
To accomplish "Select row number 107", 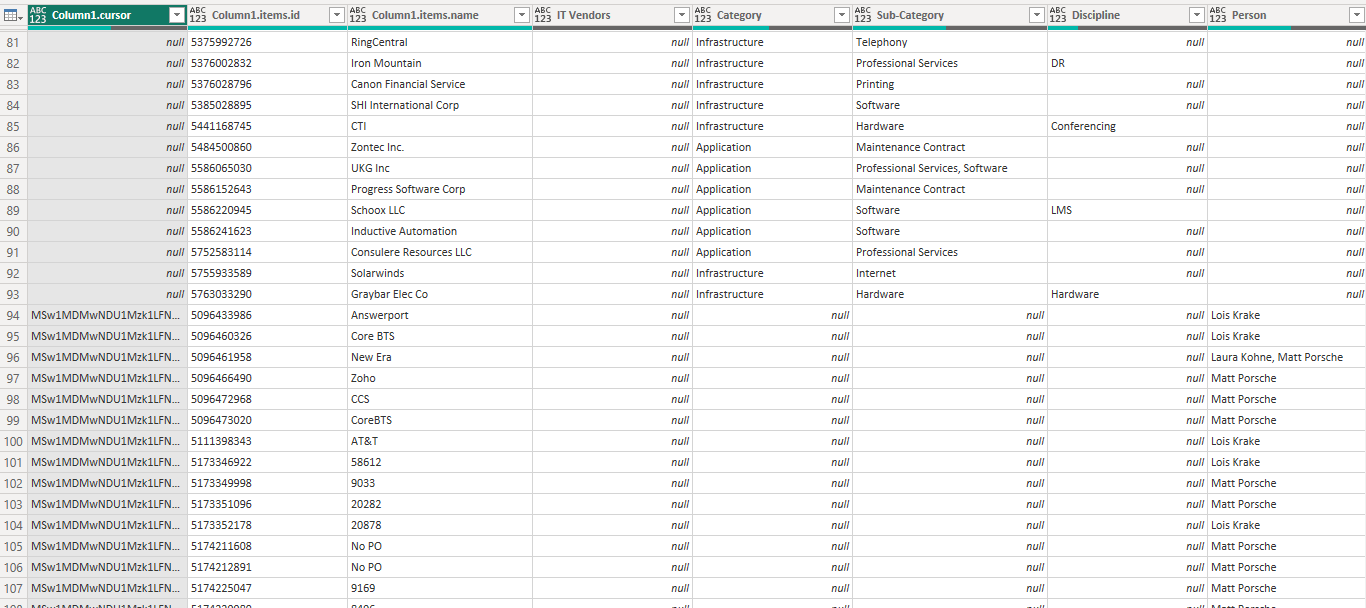I will [x=13, y=588].
